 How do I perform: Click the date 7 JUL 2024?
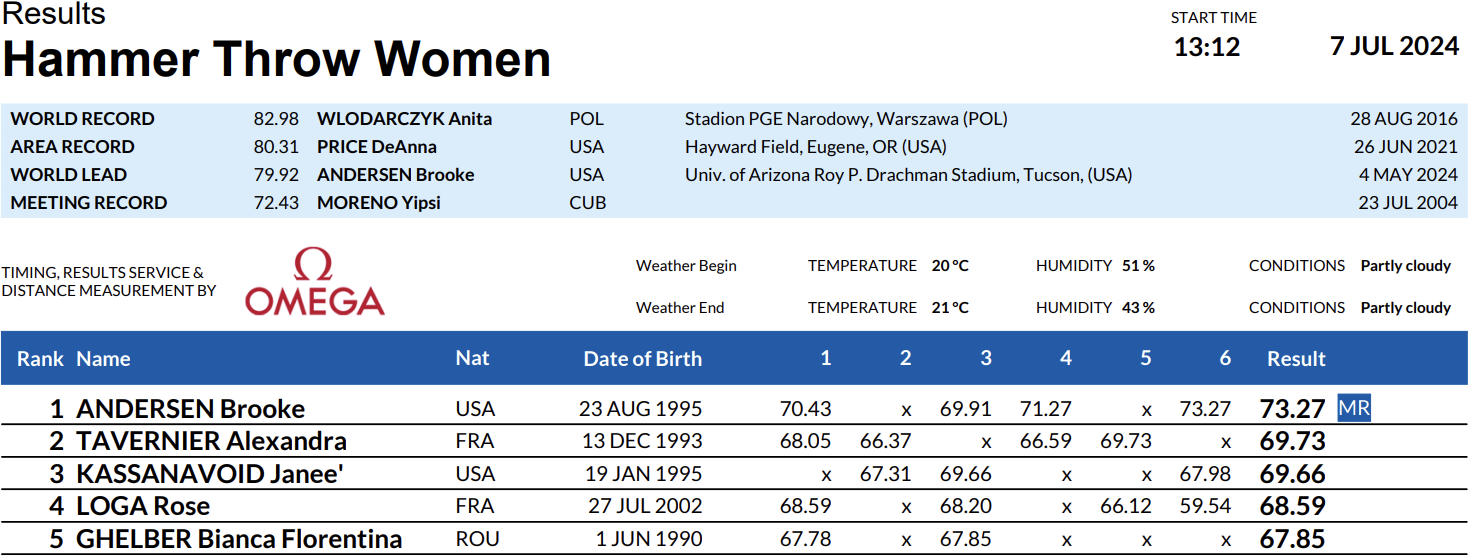point(1394,46)
